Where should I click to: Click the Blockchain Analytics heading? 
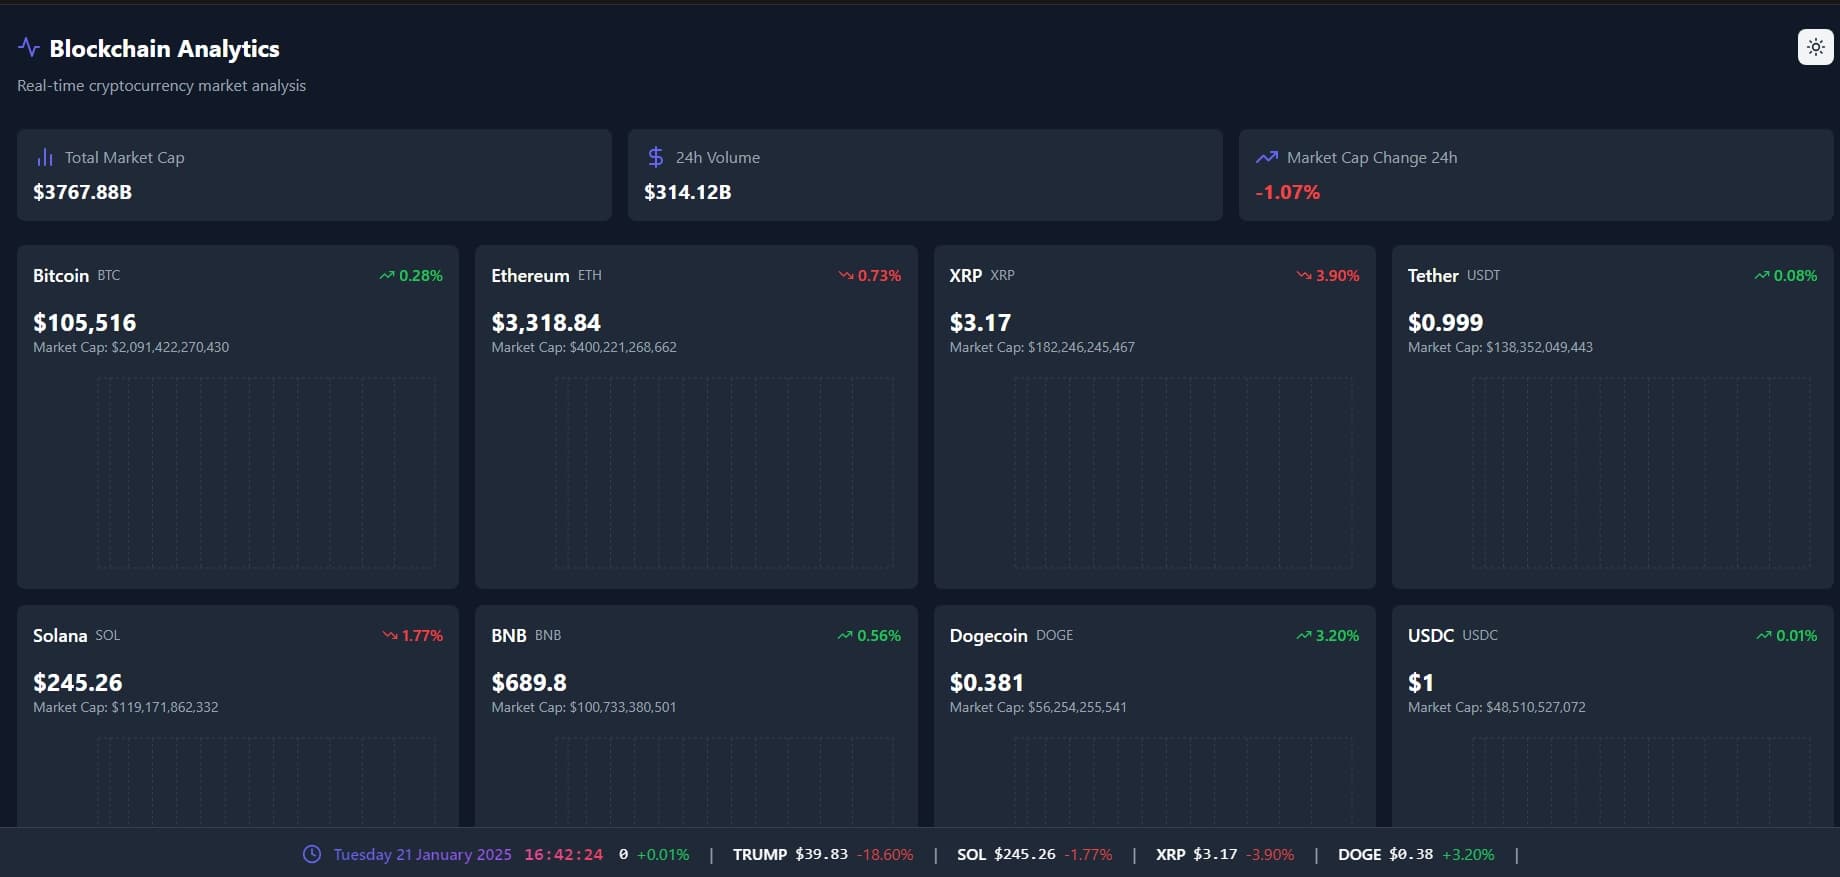164,48
